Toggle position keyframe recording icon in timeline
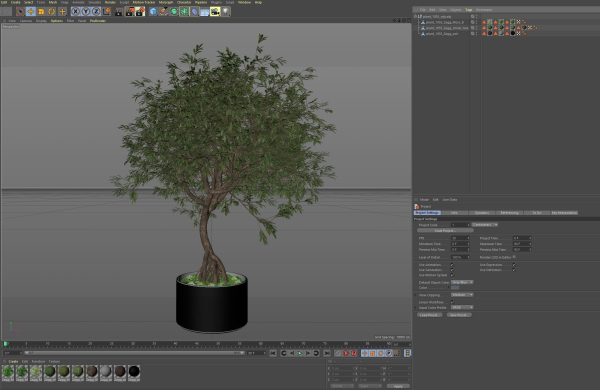The height and width of the screenshot is (390, 600). [365, 353]
